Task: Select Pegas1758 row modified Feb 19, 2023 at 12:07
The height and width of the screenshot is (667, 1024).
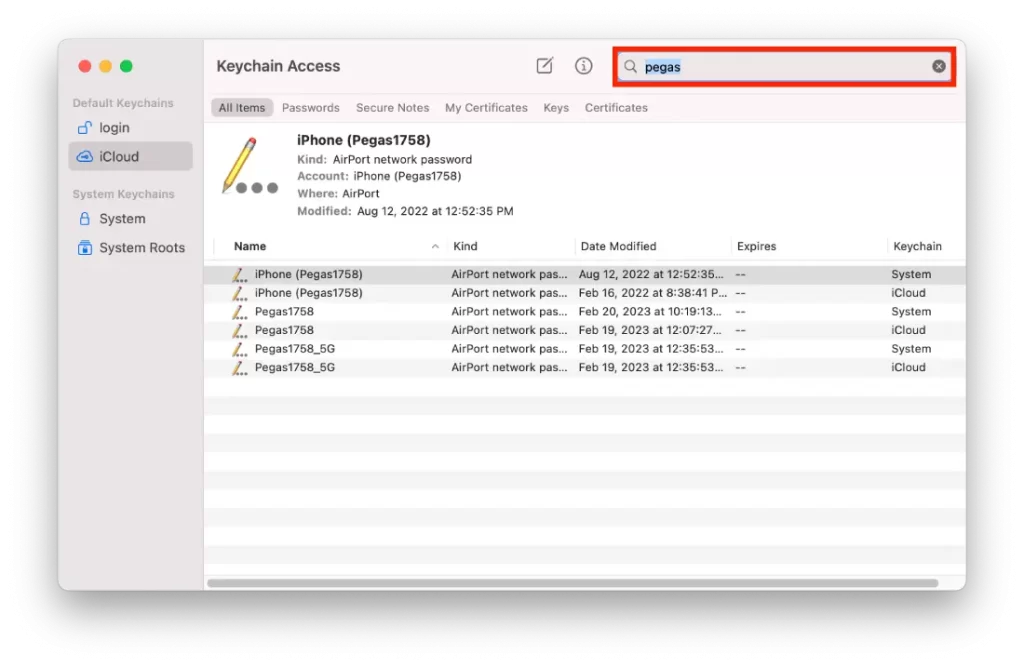Action: point(584,331)
